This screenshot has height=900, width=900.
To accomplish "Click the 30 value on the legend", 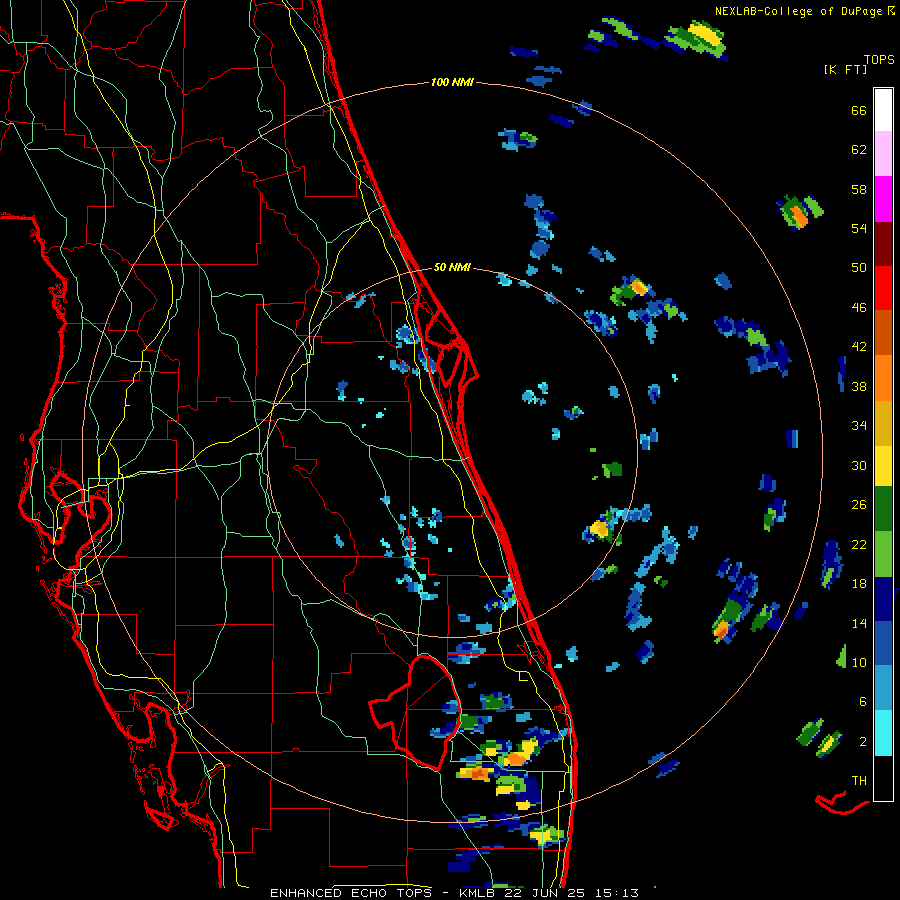I will [x=859, y=465].
